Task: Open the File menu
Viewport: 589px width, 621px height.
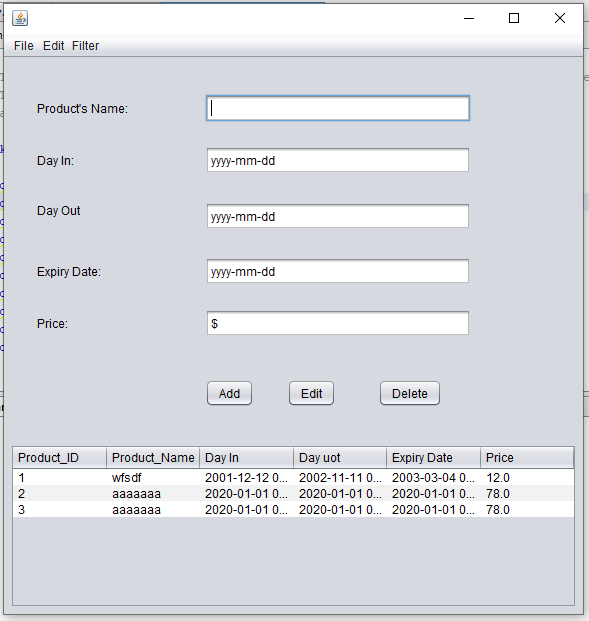Action: [24, 46]
